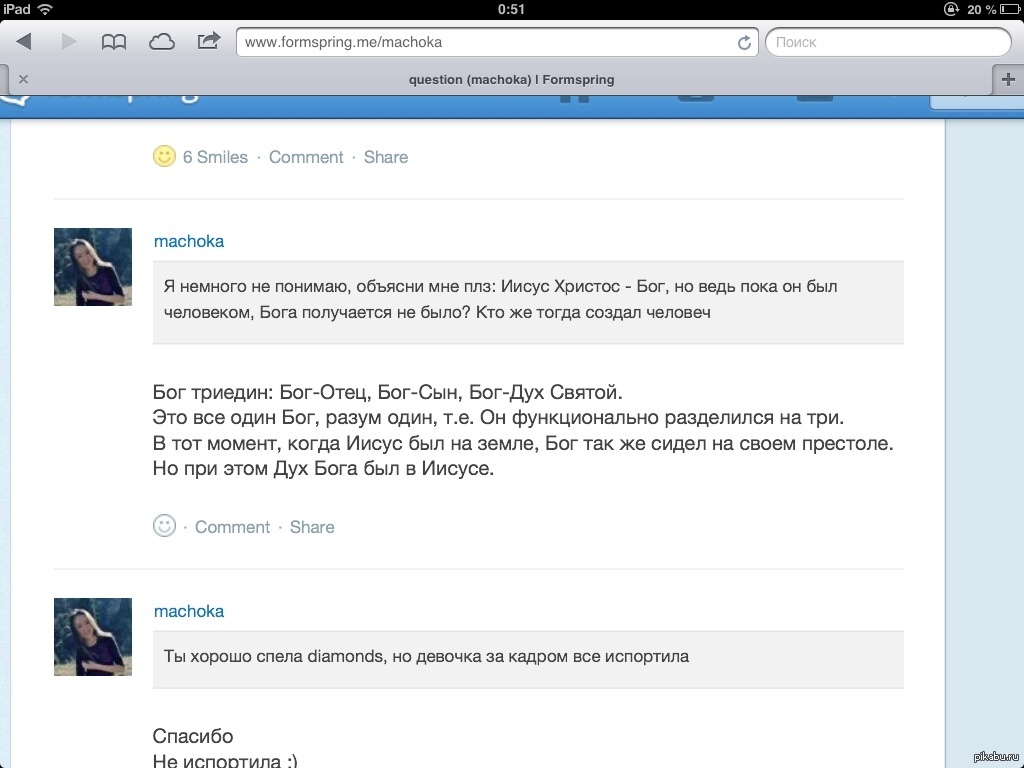Comment on the Trinity answer
This screenshot has height=768, width=1024.
click(x=232, y=527)
